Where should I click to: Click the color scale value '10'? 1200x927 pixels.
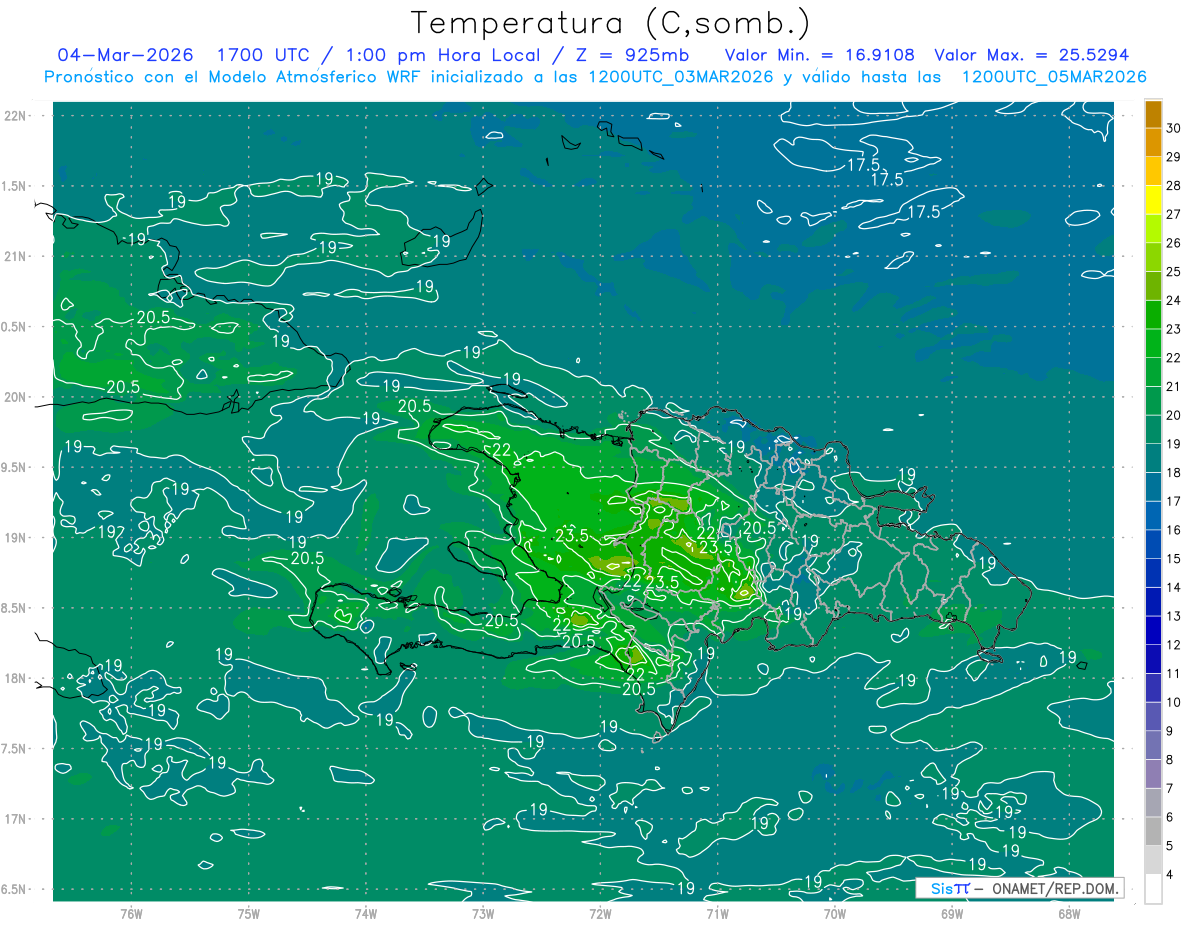(x=1175, y=702)
